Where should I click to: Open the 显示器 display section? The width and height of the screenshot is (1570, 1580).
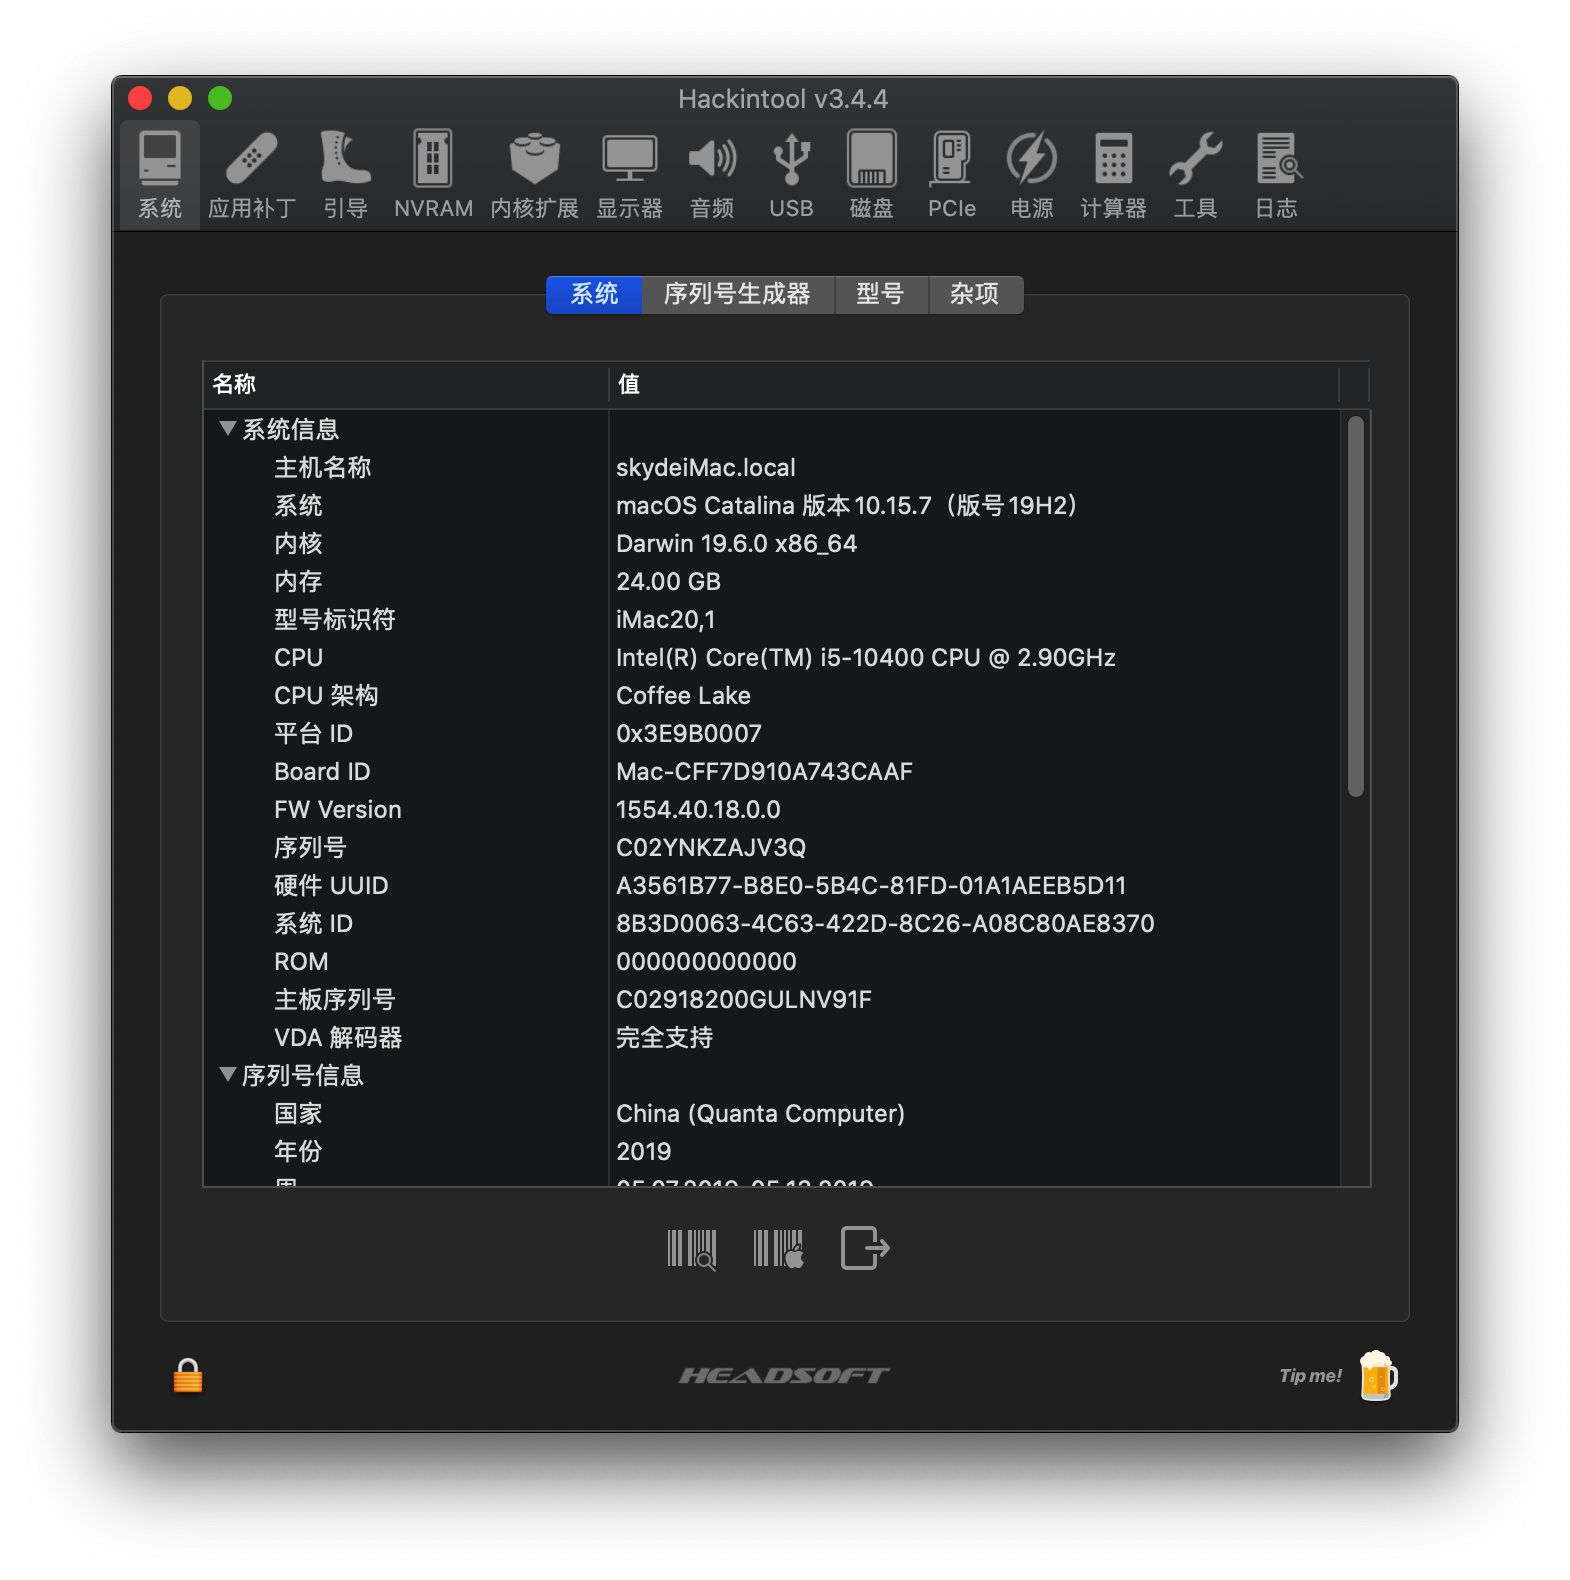click(x=629, y=175)
